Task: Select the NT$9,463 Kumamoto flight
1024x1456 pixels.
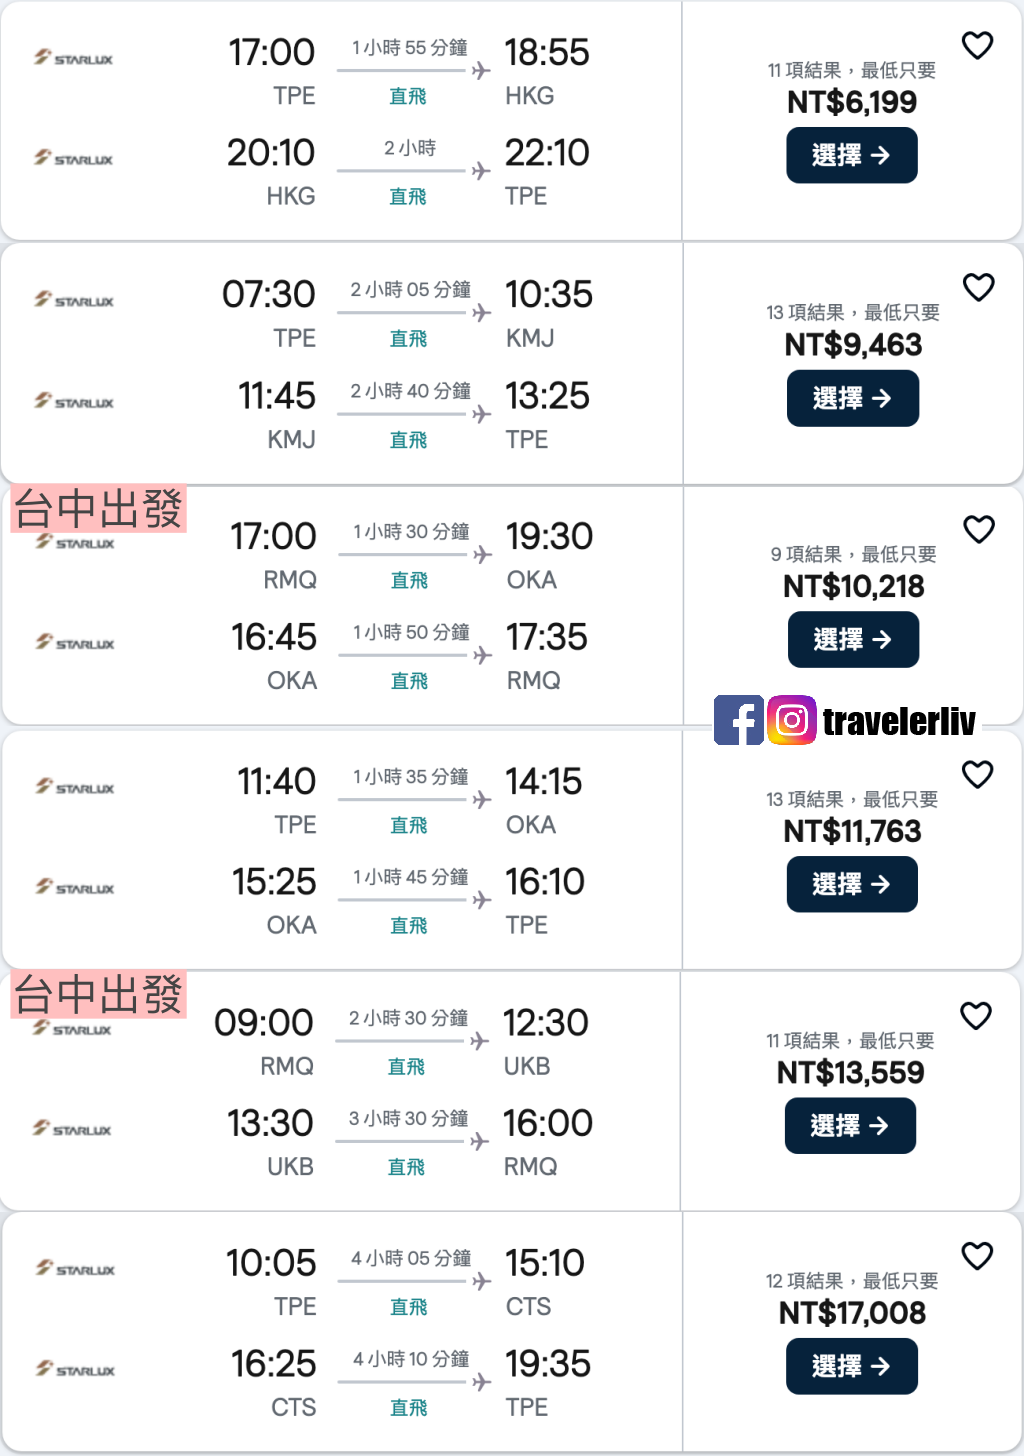Action: click(x=853, y=398)
